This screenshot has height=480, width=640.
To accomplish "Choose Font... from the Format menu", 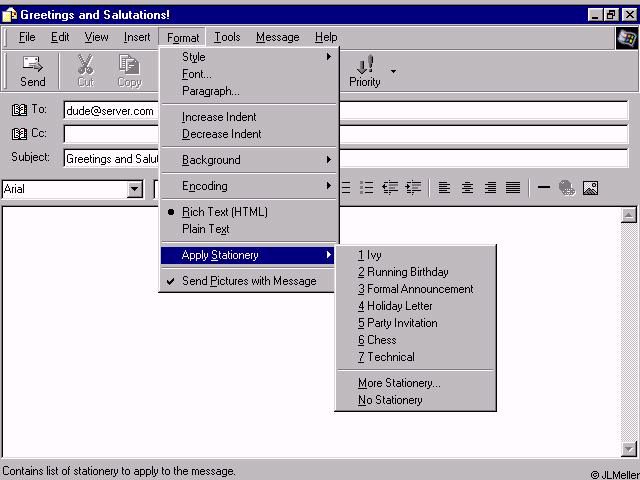I will click(249, 74).
